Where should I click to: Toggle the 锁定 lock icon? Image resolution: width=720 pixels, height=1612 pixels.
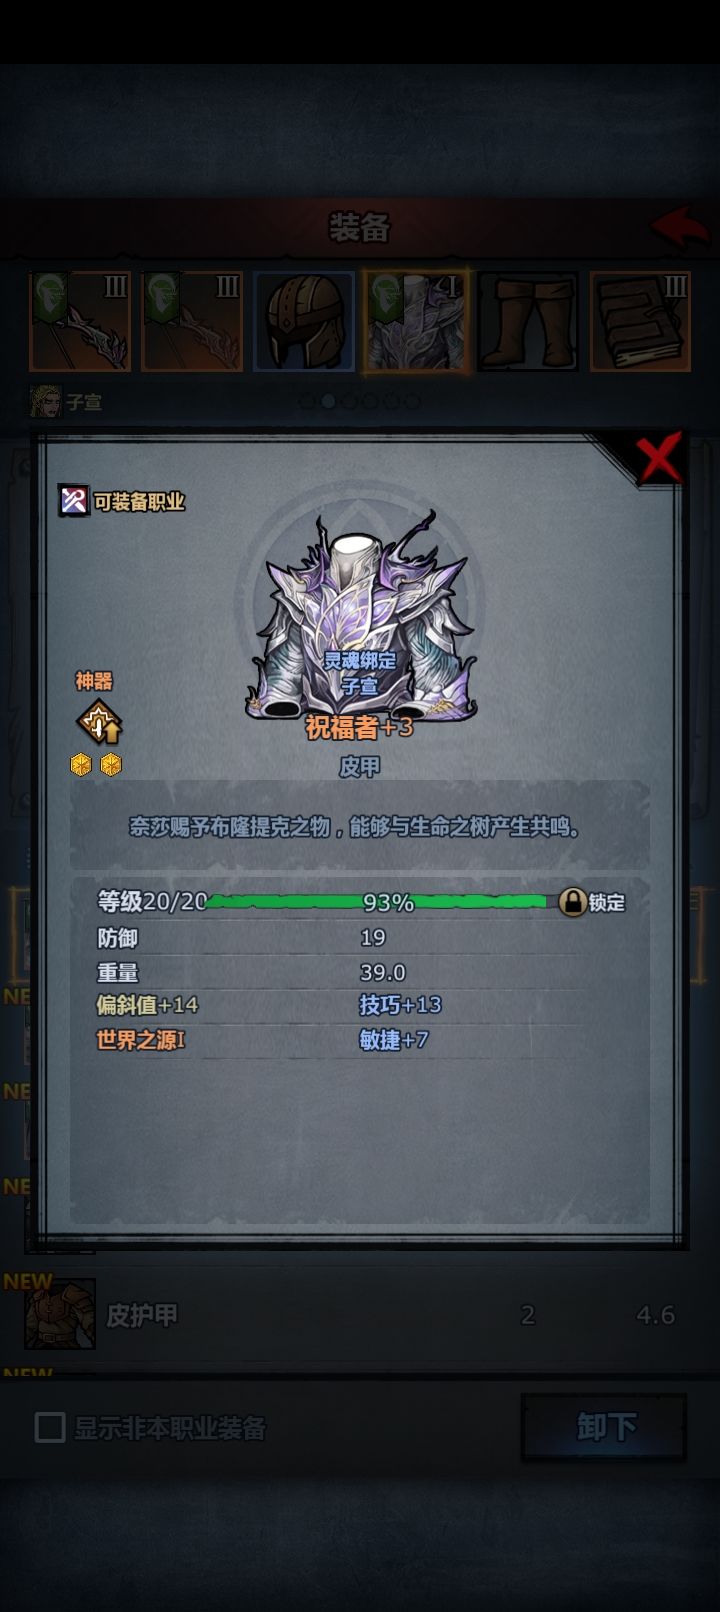coord(572,902)
